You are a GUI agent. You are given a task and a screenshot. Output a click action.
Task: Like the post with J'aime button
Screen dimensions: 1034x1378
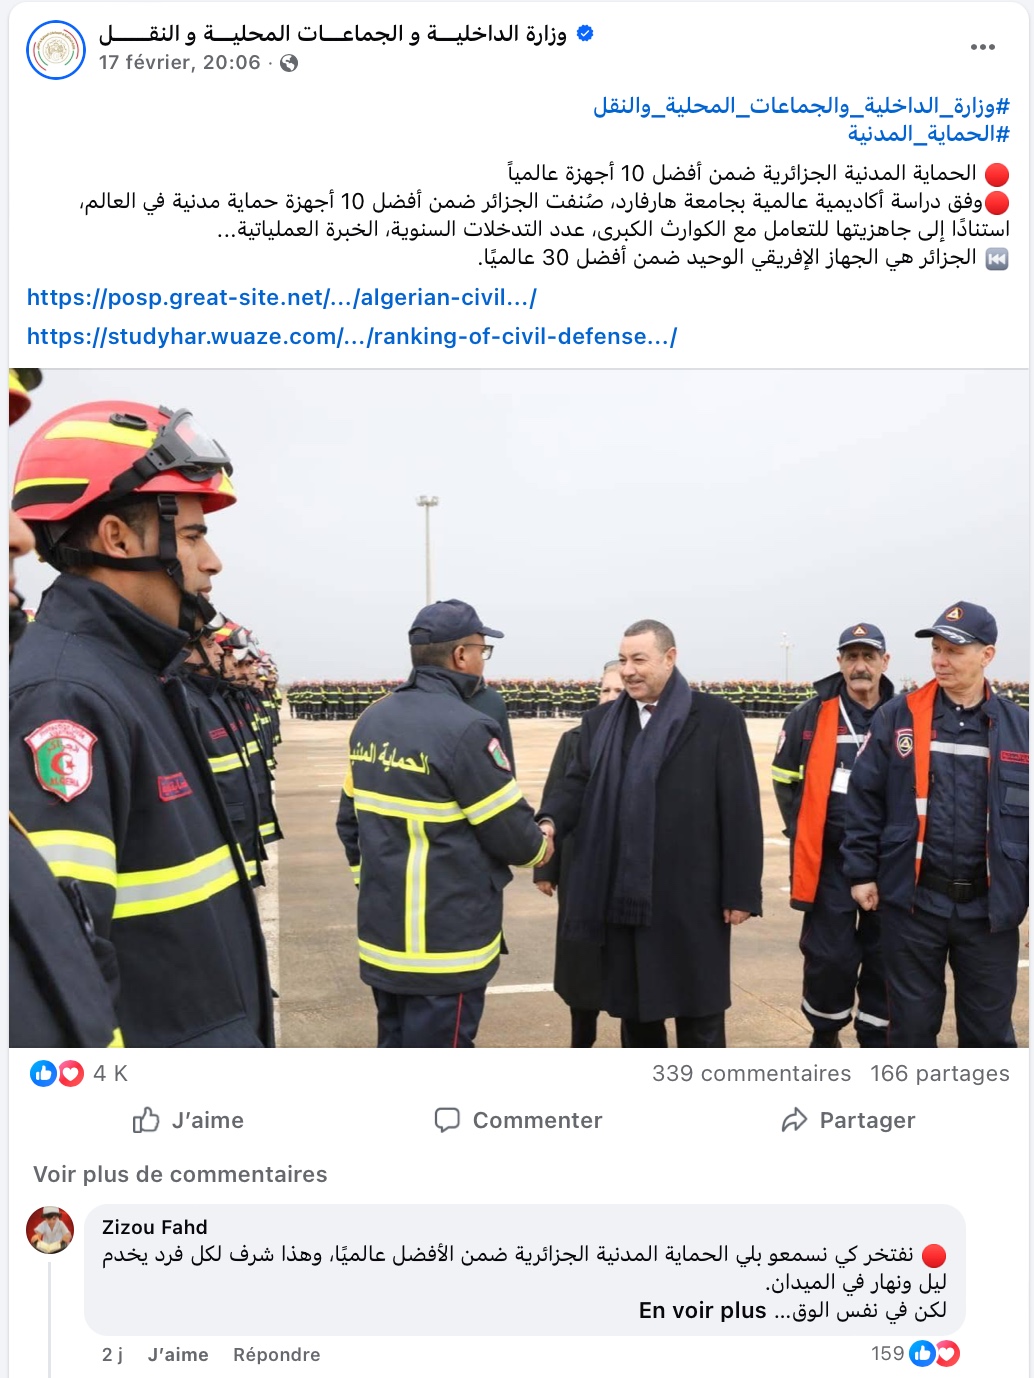tap(188, 1120)
